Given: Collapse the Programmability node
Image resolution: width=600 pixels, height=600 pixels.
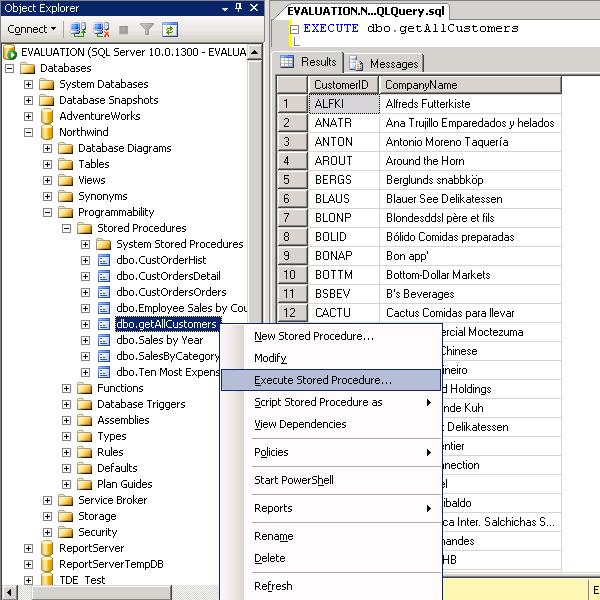Looking at the screenshot, I should (x=47, y=212).
